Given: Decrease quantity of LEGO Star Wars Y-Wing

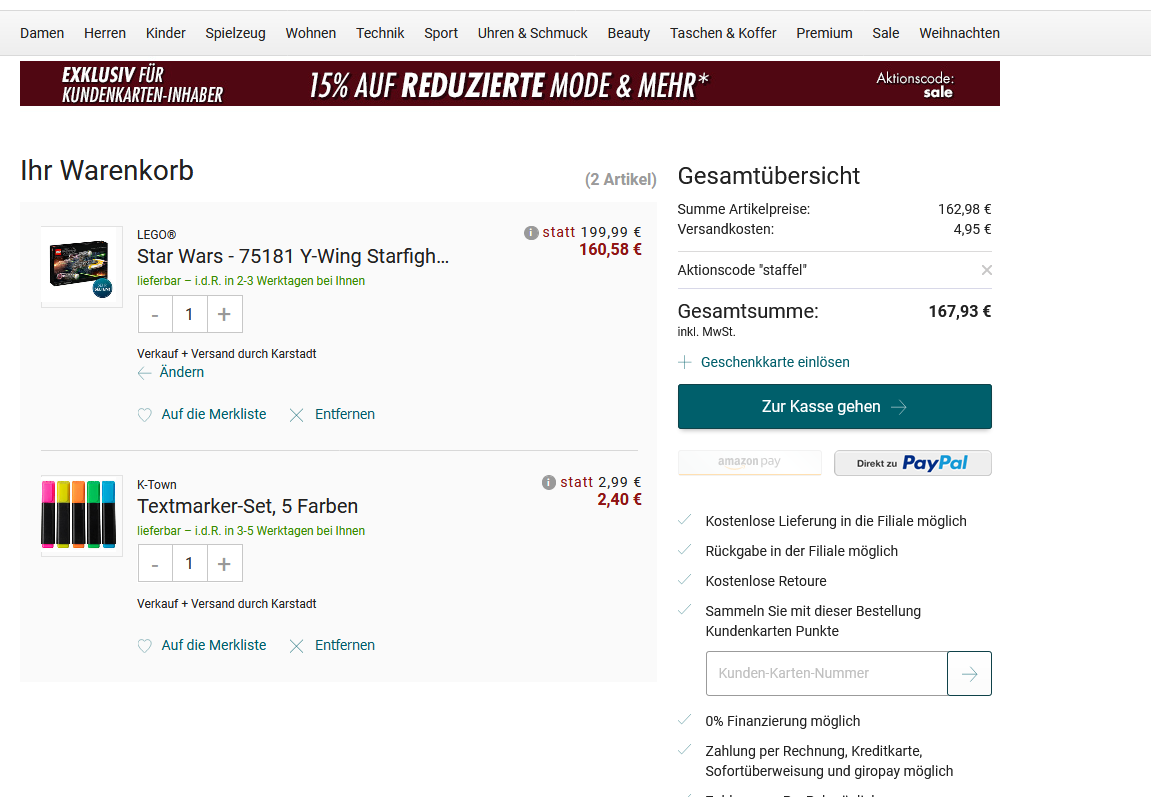Looking at the screenshot, I should pyautogui.click(x=155, y=314).
